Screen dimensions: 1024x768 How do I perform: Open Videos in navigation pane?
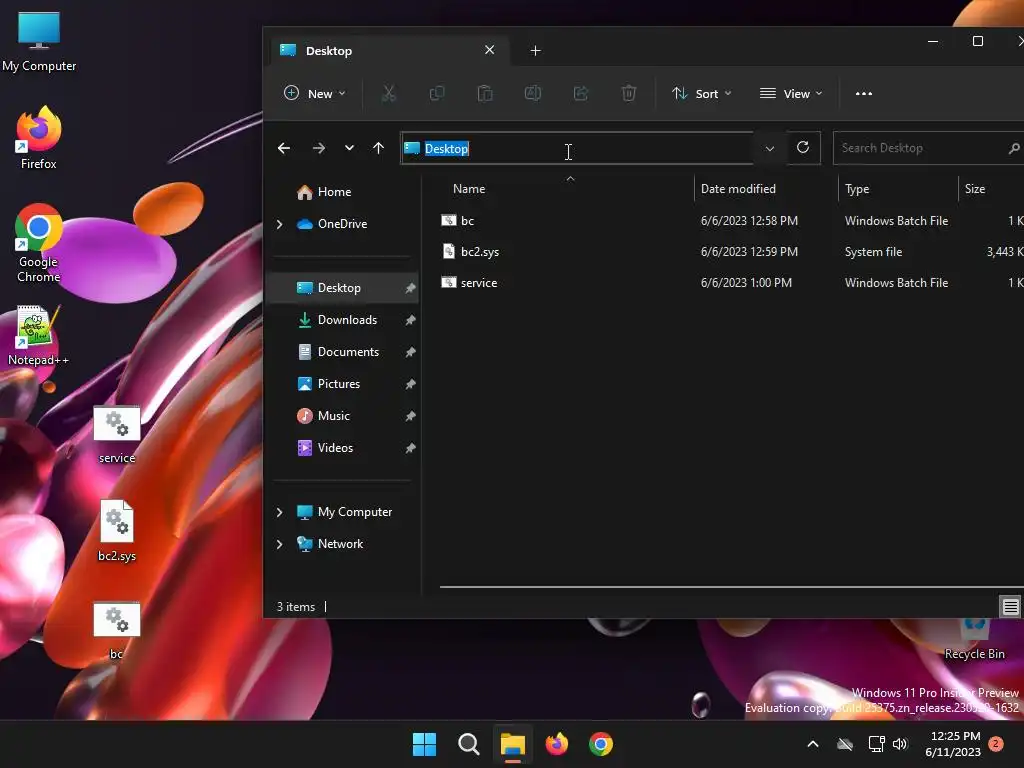pyautogui.click(x=343, y=448)
